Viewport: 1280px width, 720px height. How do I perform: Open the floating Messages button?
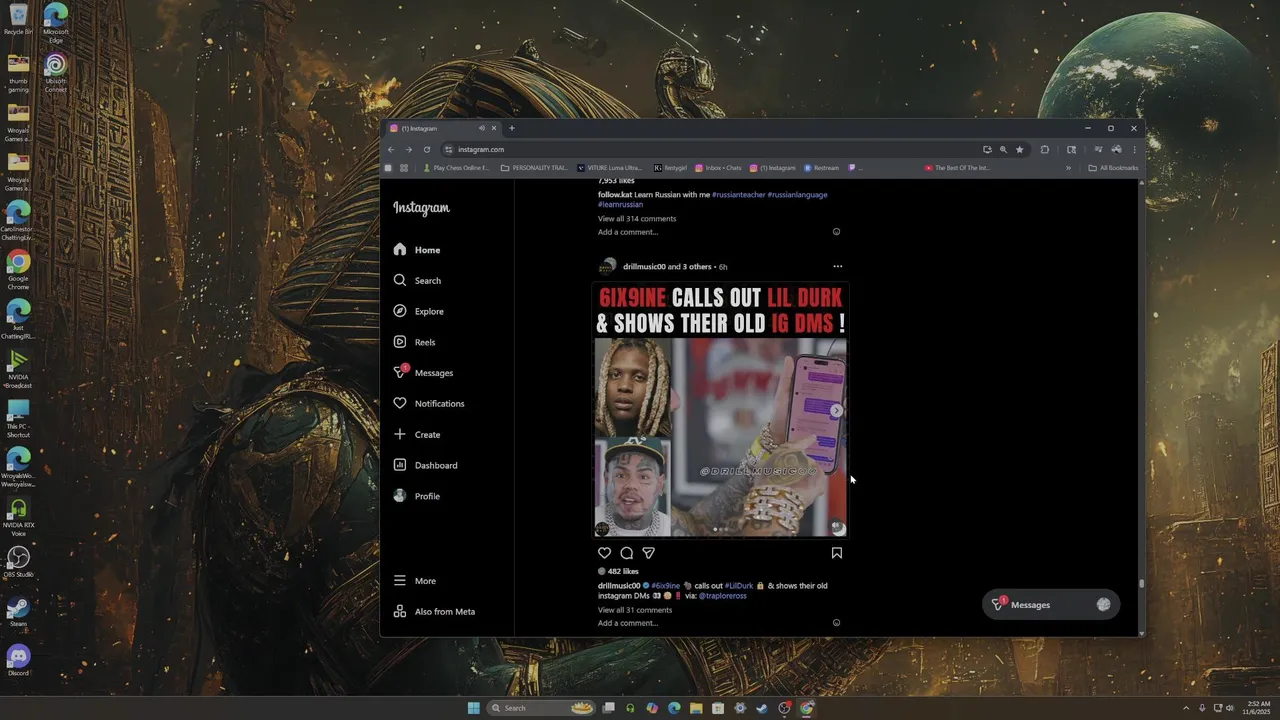[1050, 605]
